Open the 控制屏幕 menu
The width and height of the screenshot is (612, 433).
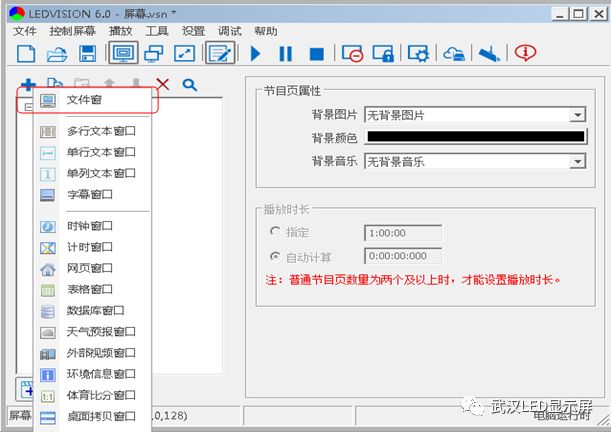[72, 31]
